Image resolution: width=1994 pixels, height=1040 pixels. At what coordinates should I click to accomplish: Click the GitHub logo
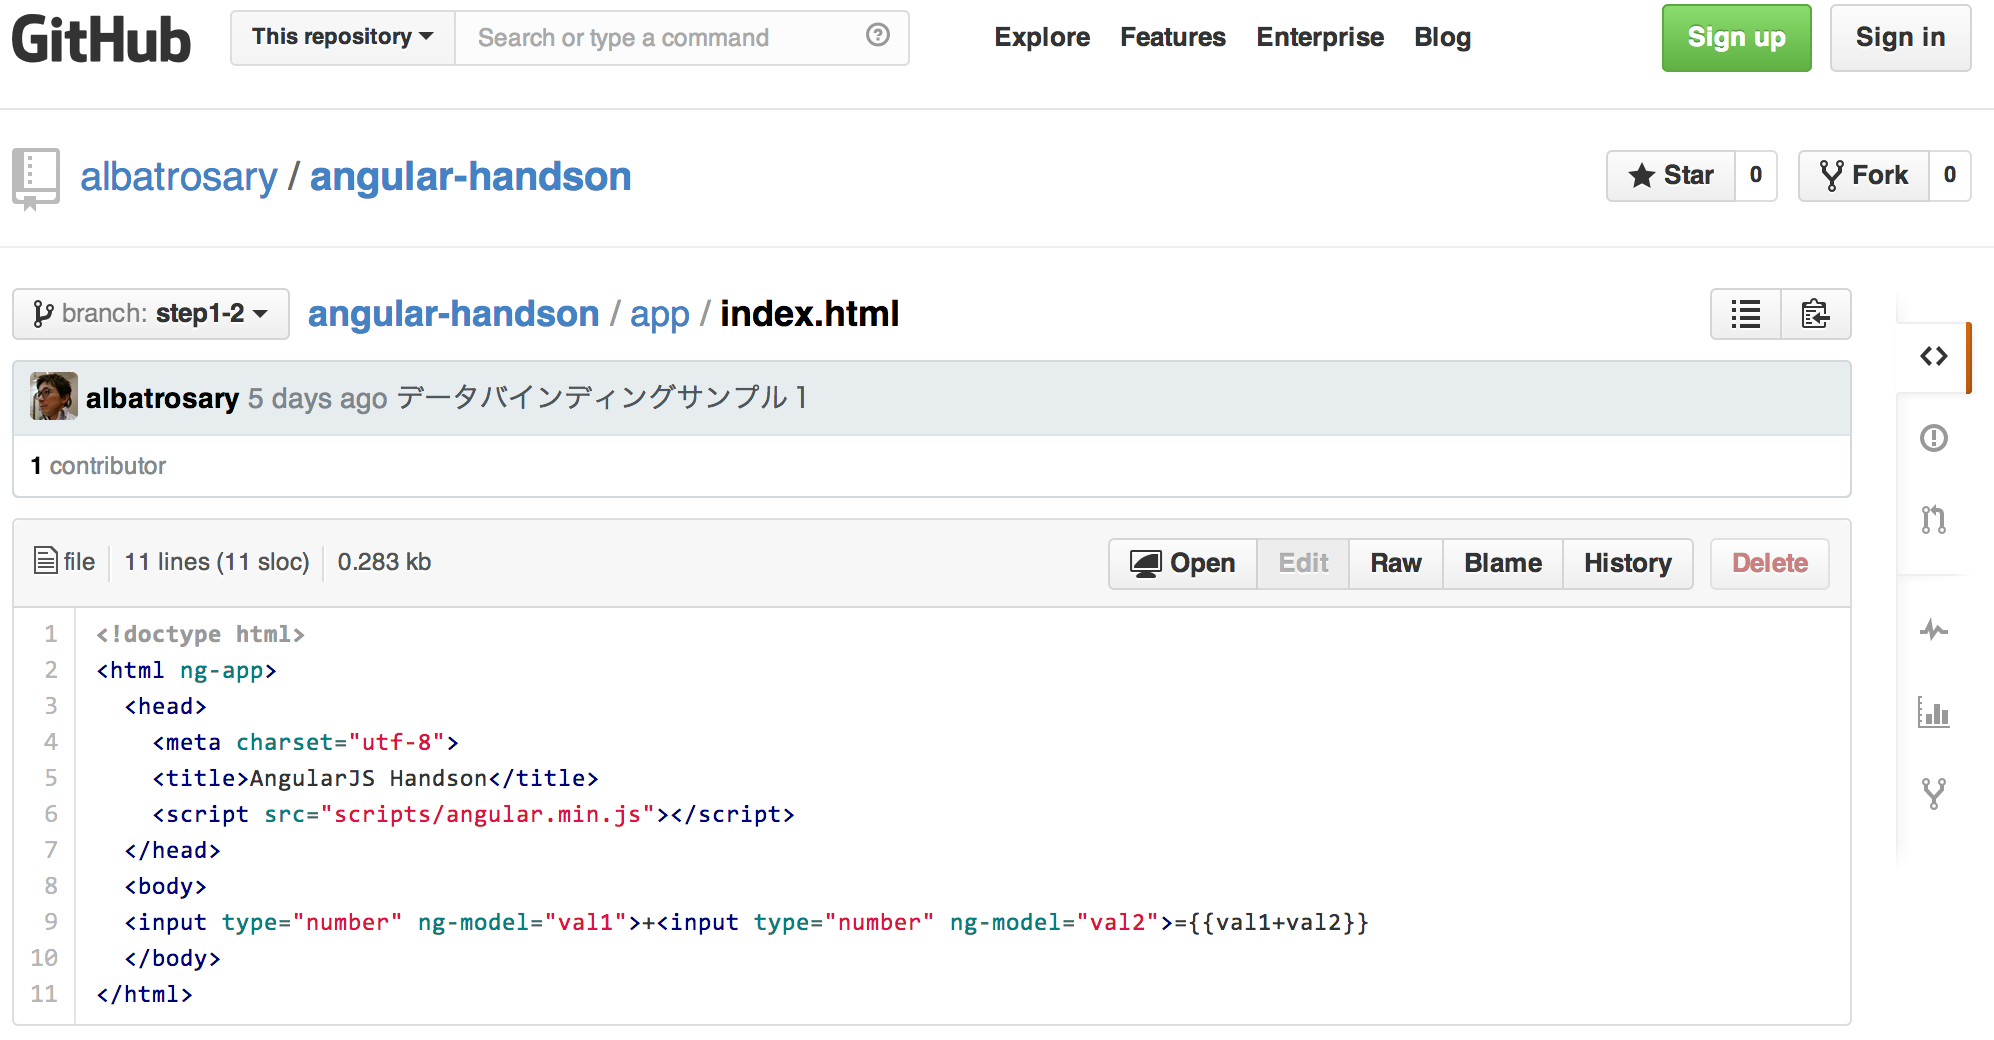pyautogui.click(x=101, y=40)
